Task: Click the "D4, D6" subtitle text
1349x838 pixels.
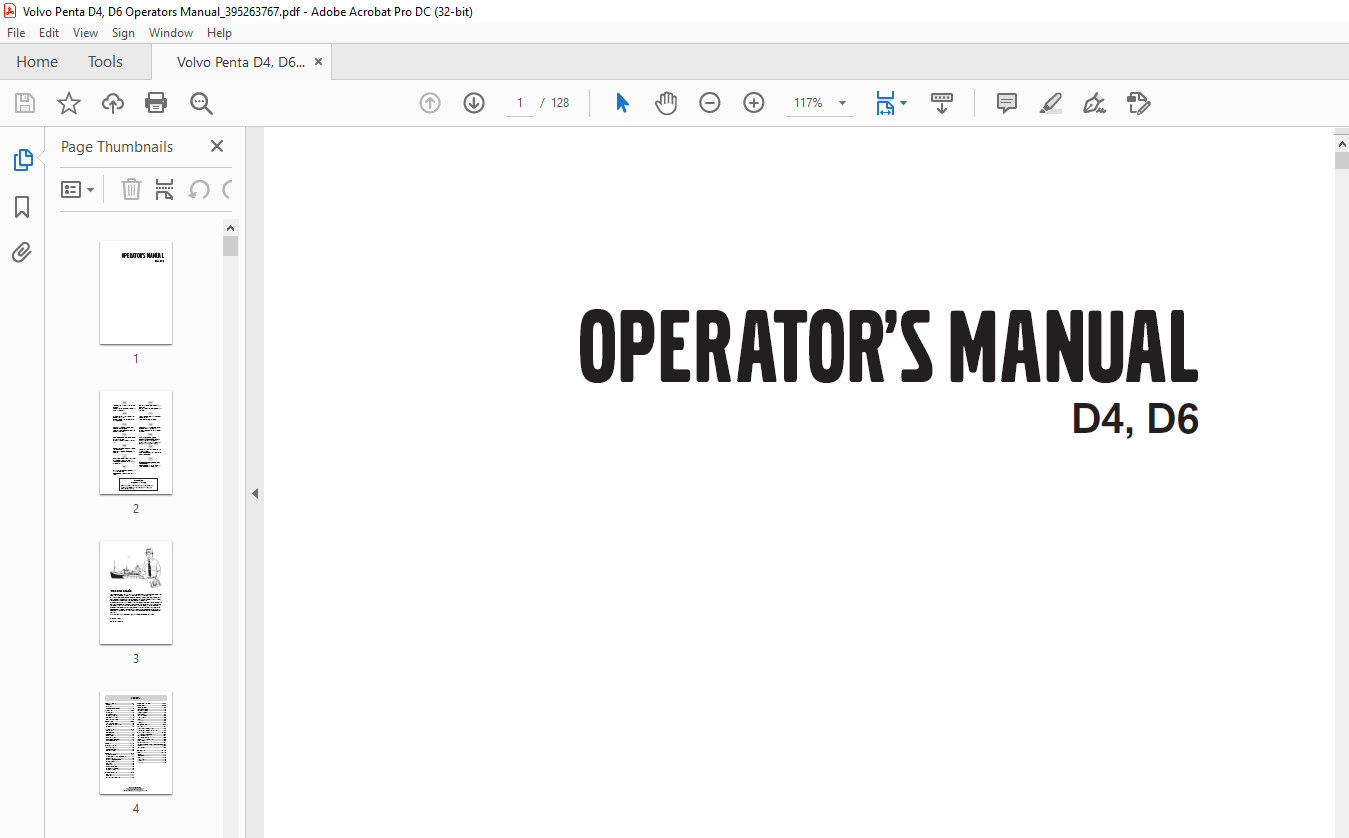Action: (1135, 419)
